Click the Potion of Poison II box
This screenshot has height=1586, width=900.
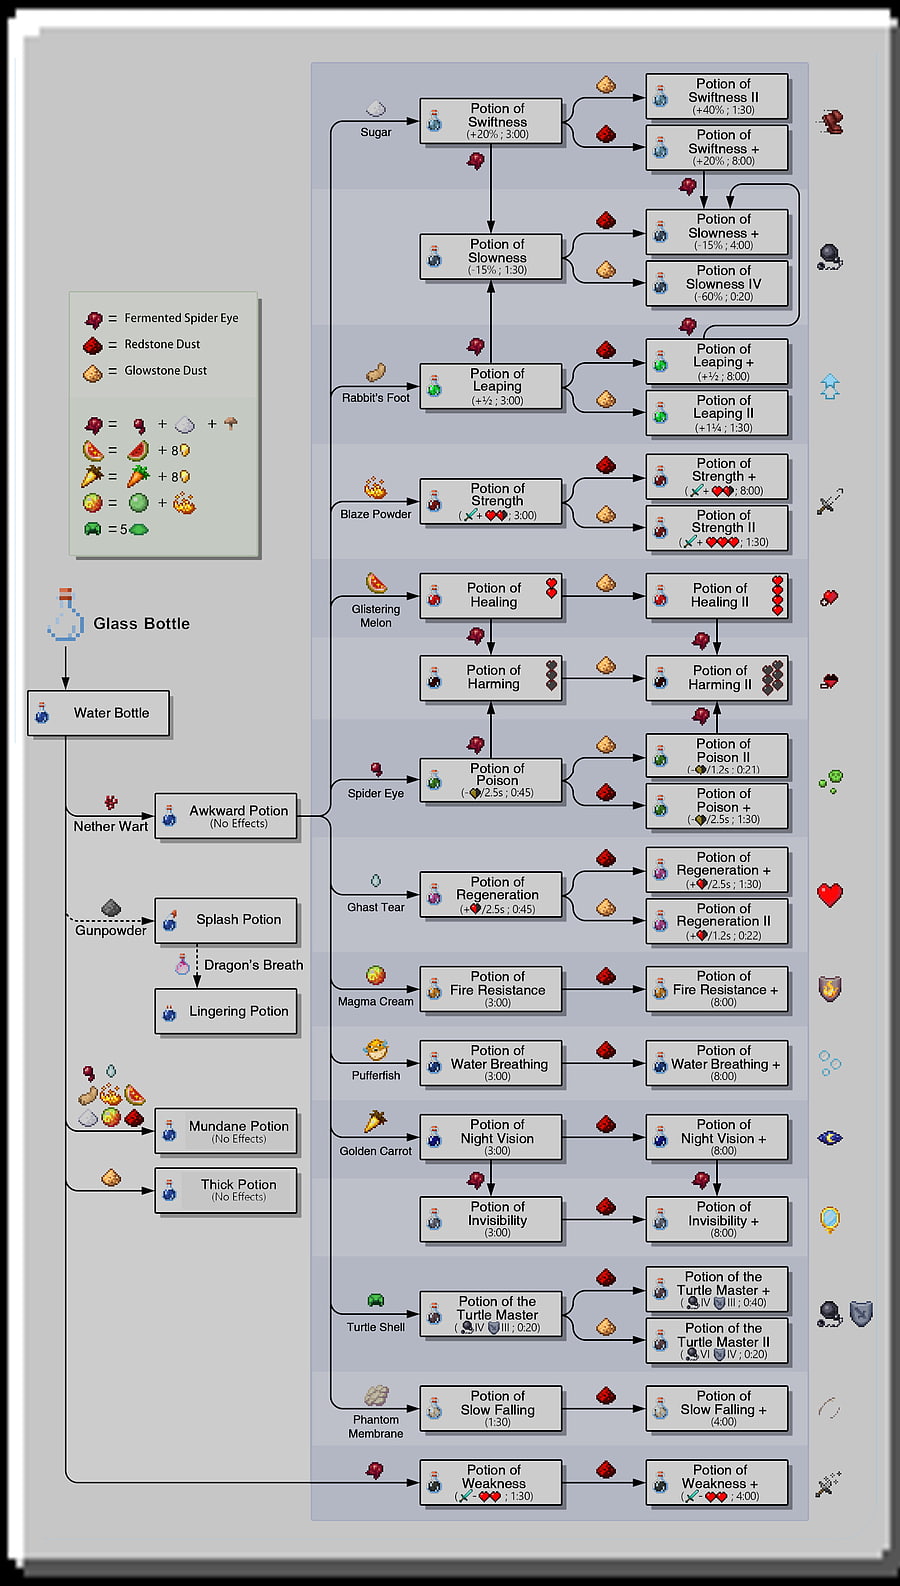click(717, 756)
